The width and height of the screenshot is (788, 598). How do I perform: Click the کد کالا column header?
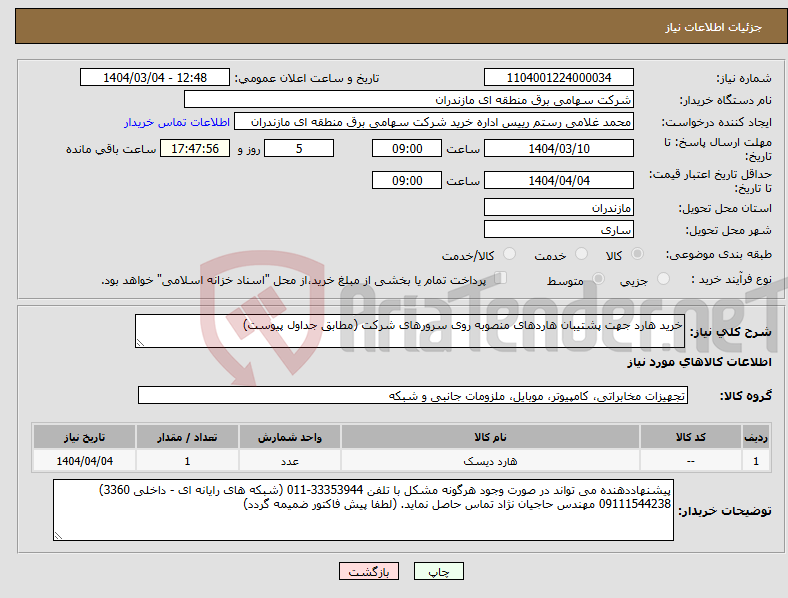[x=691, y=437]
